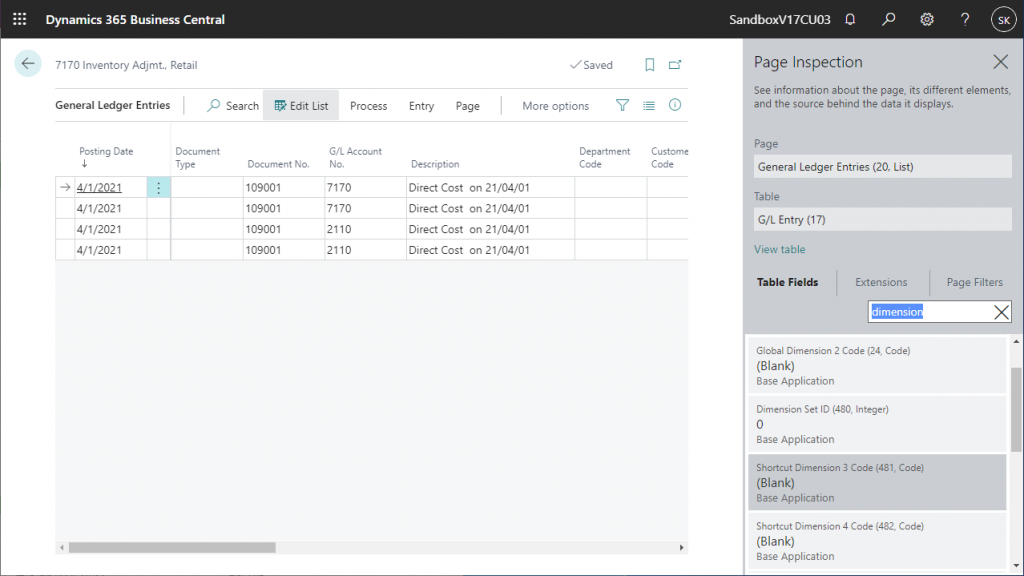Click 7170 Inventory Adjmt., Retail title

pyautogui.click(x=126, y=65)
